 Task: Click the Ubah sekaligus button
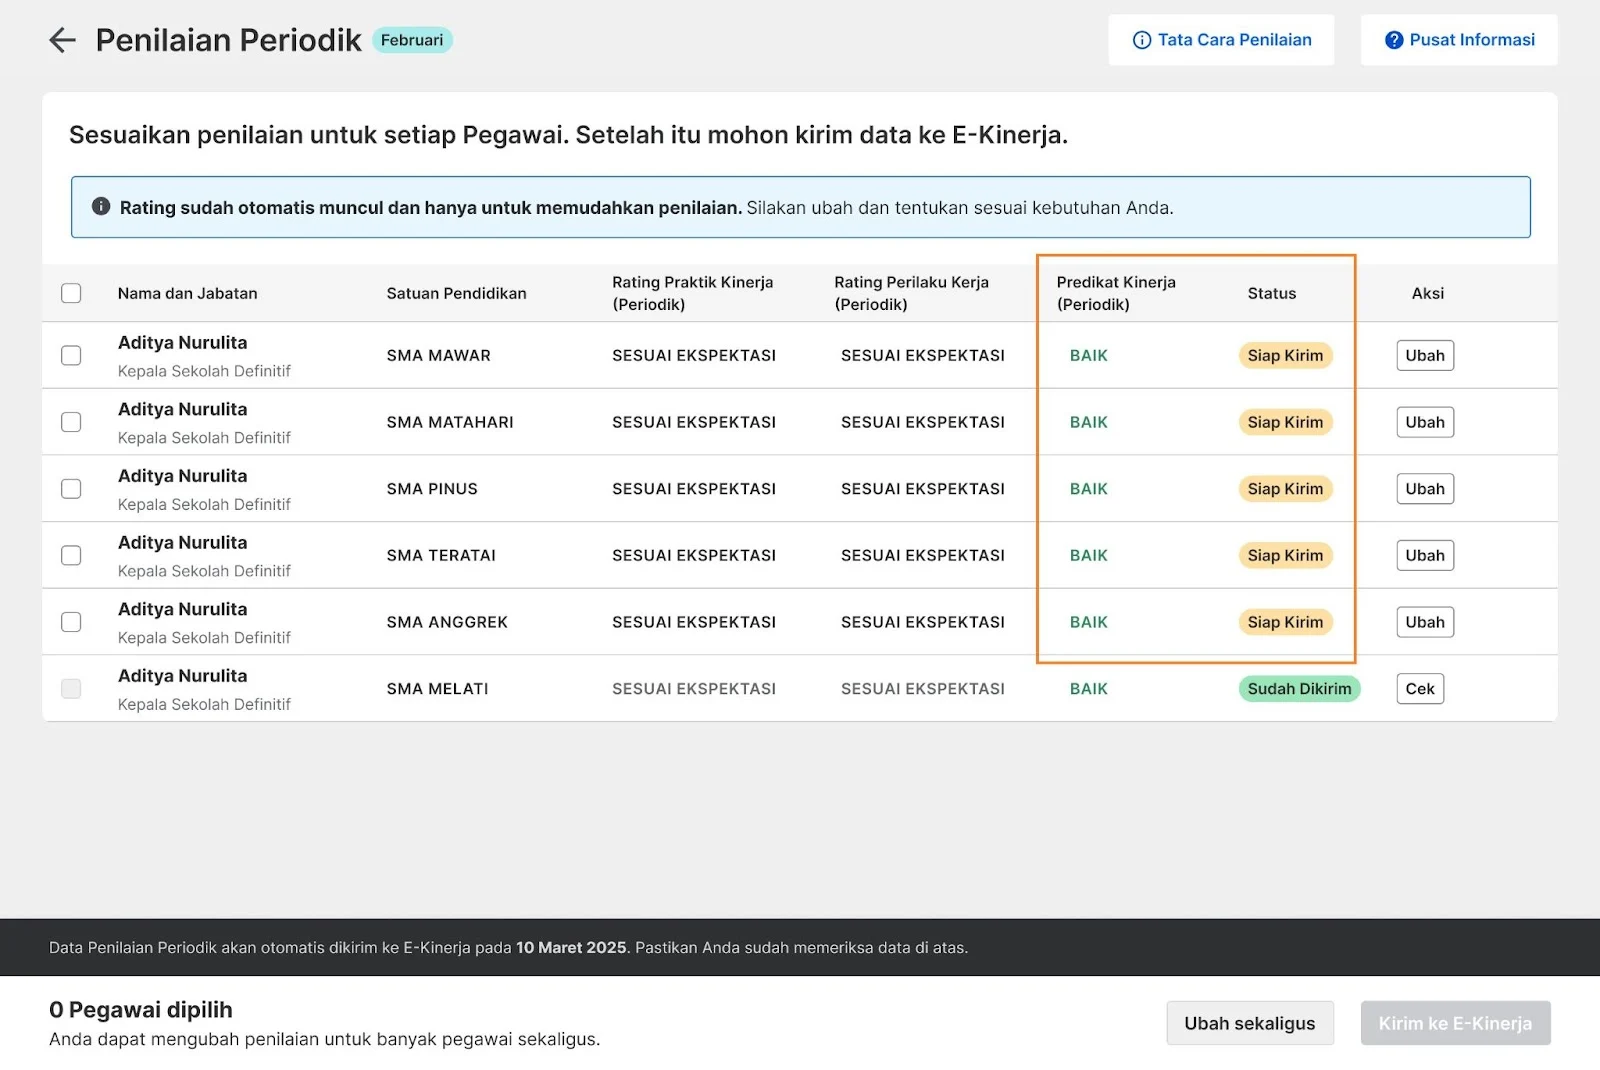point(1250,1023)
